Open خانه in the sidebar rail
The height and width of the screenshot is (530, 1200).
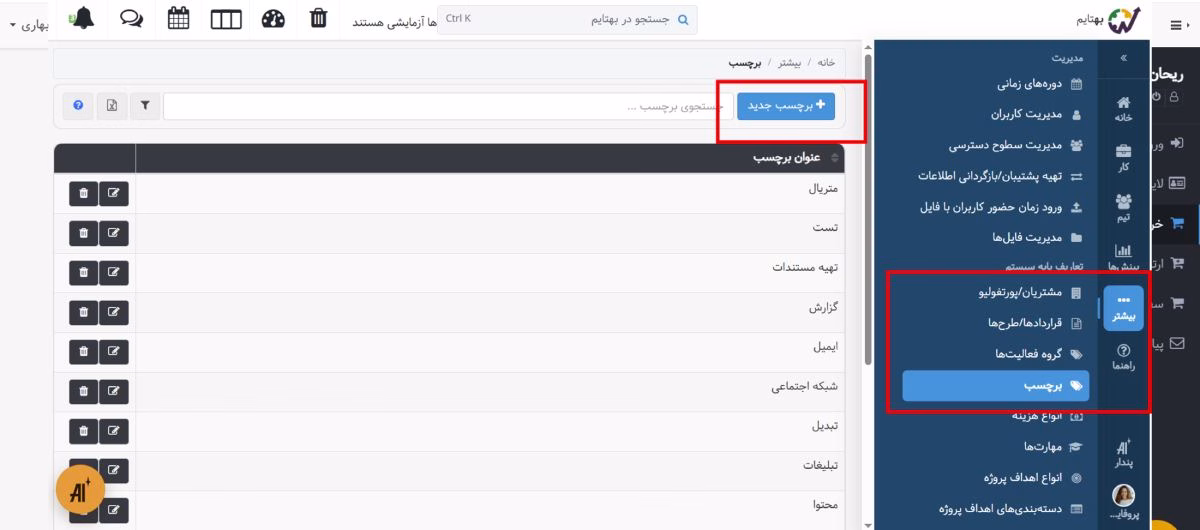[x=1123, y=109]
